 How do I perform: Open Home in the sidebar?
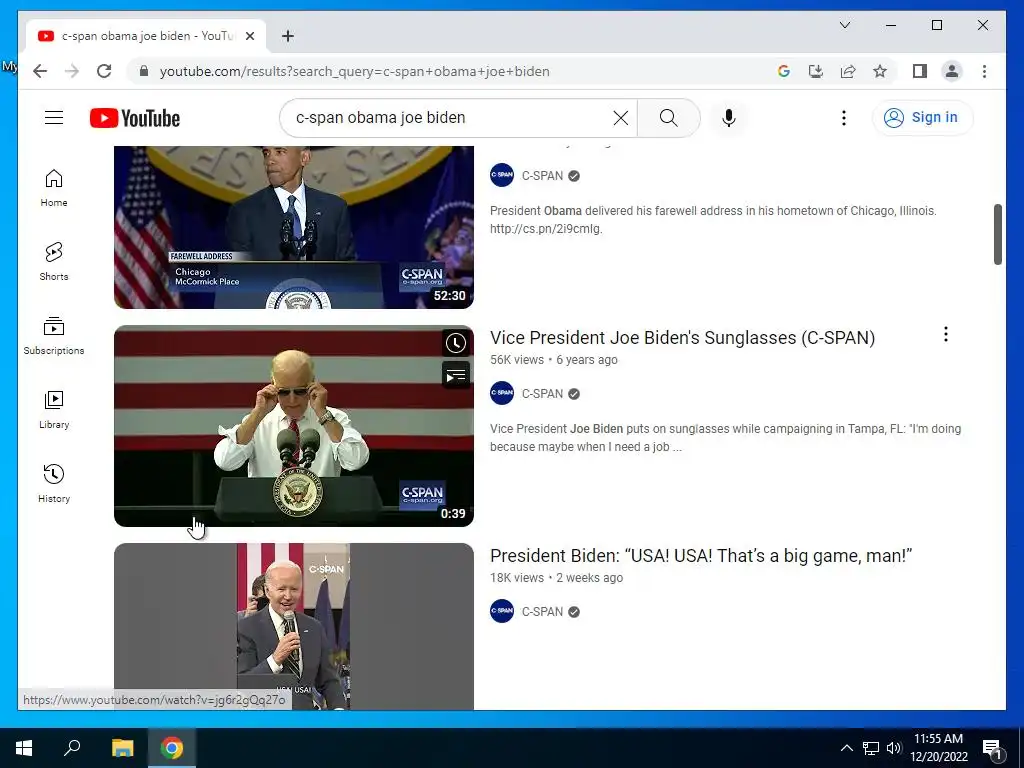[54, 188]
